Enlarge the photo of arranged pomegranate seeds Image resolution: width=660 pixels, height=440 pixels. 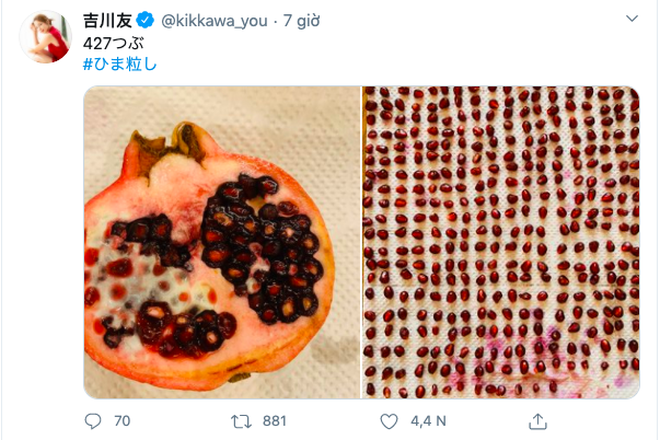(x=500, y=240)
